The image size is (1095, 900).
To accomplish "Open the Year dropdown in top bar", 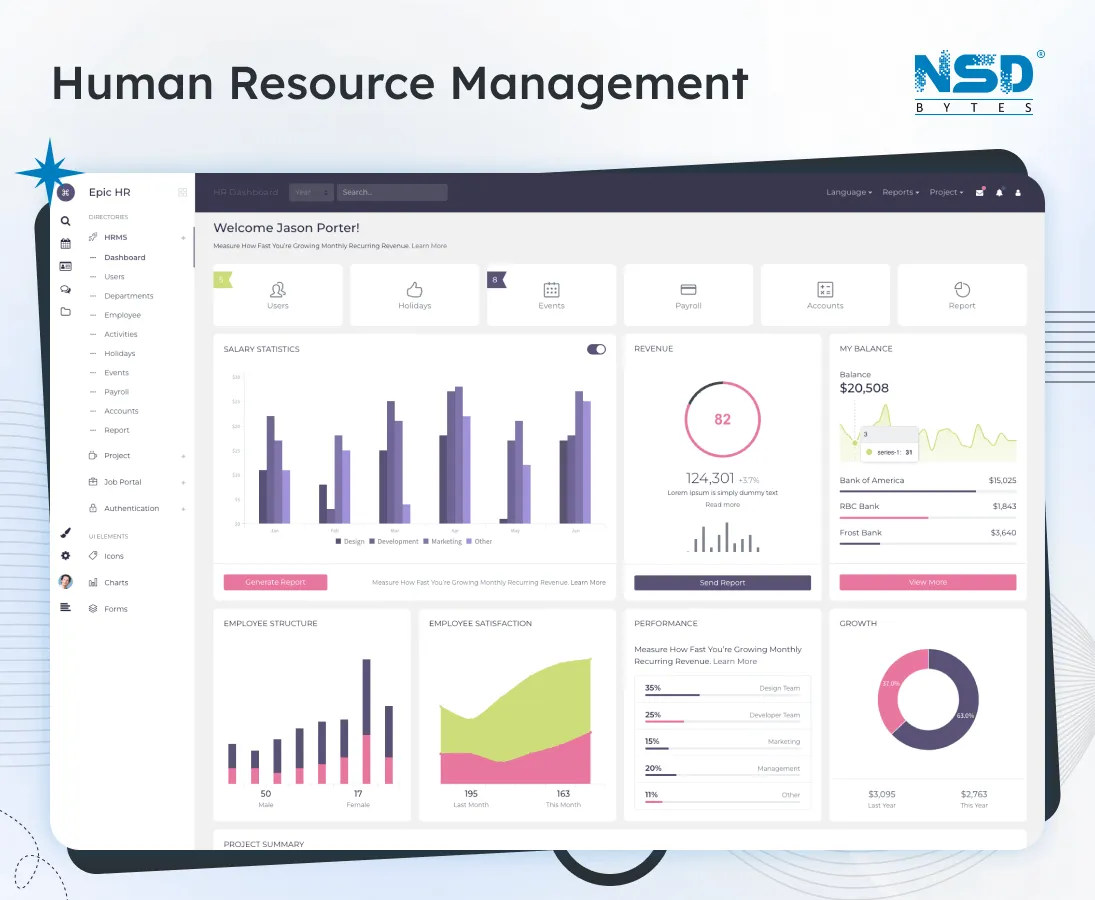I will tap(311, 193).
